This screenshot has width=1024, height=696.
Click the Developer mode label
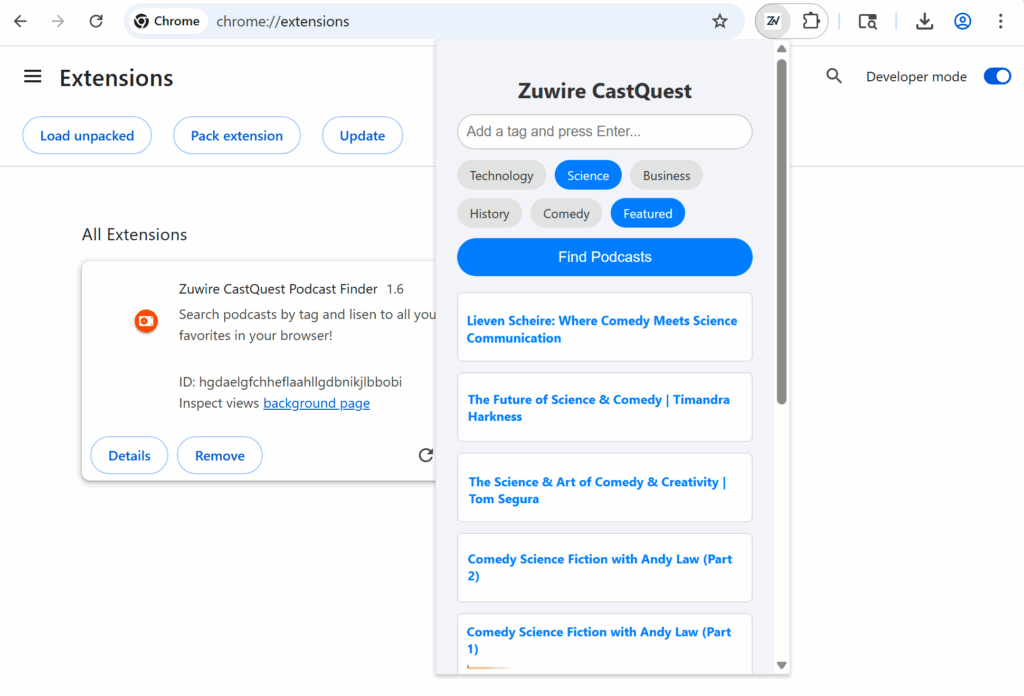click(916, 76)
